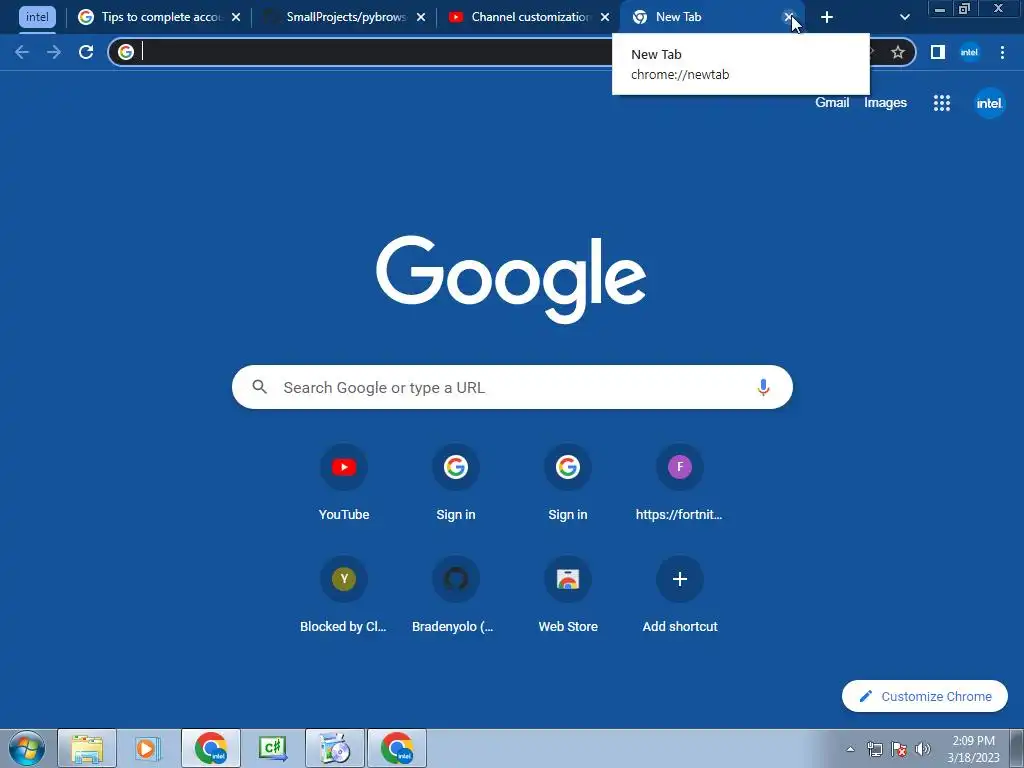The width and height of the screenshot is (1024, 768).
Task: Select second Chrome window in taskbar
Action: point(397,748)
